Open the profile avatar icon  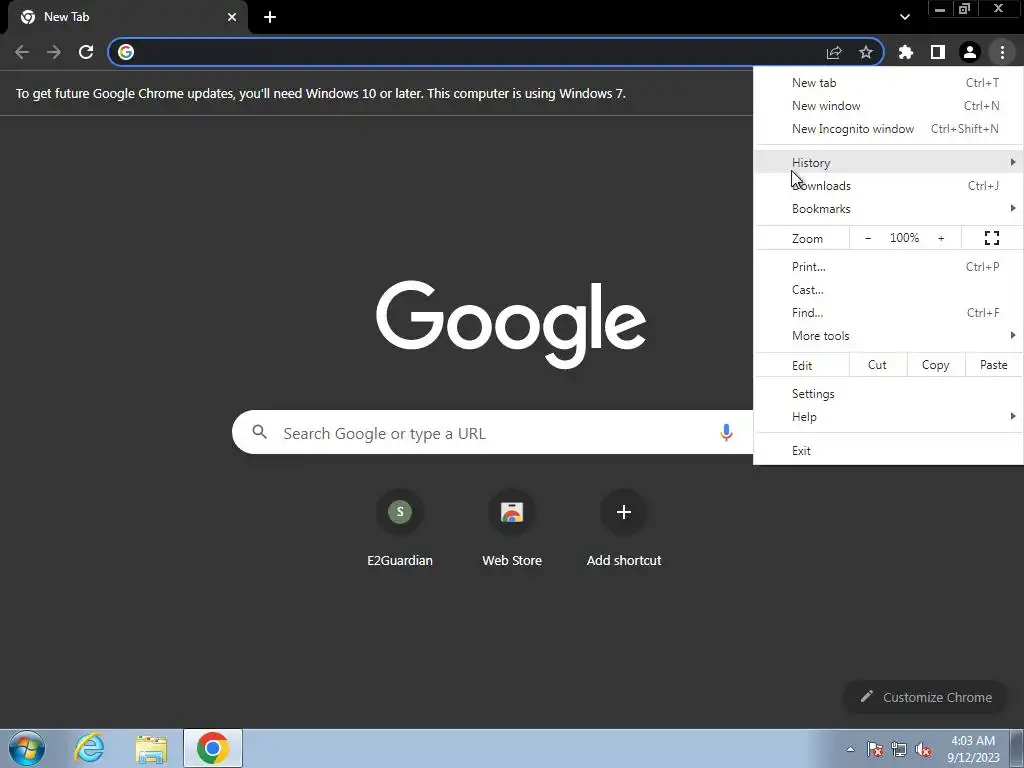(970, 52)
